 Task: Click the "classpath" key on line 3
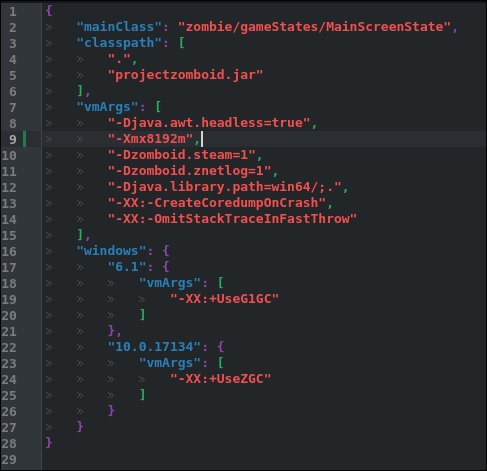coord(116,43)
